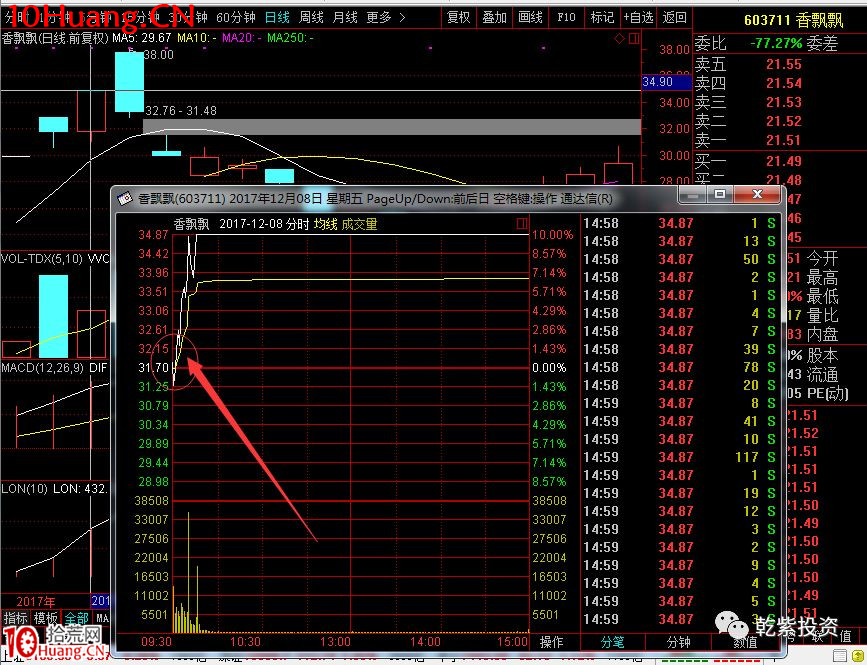
Task: Close the intraday popup window
Action: pyautogui.click(x=758, y=194)
